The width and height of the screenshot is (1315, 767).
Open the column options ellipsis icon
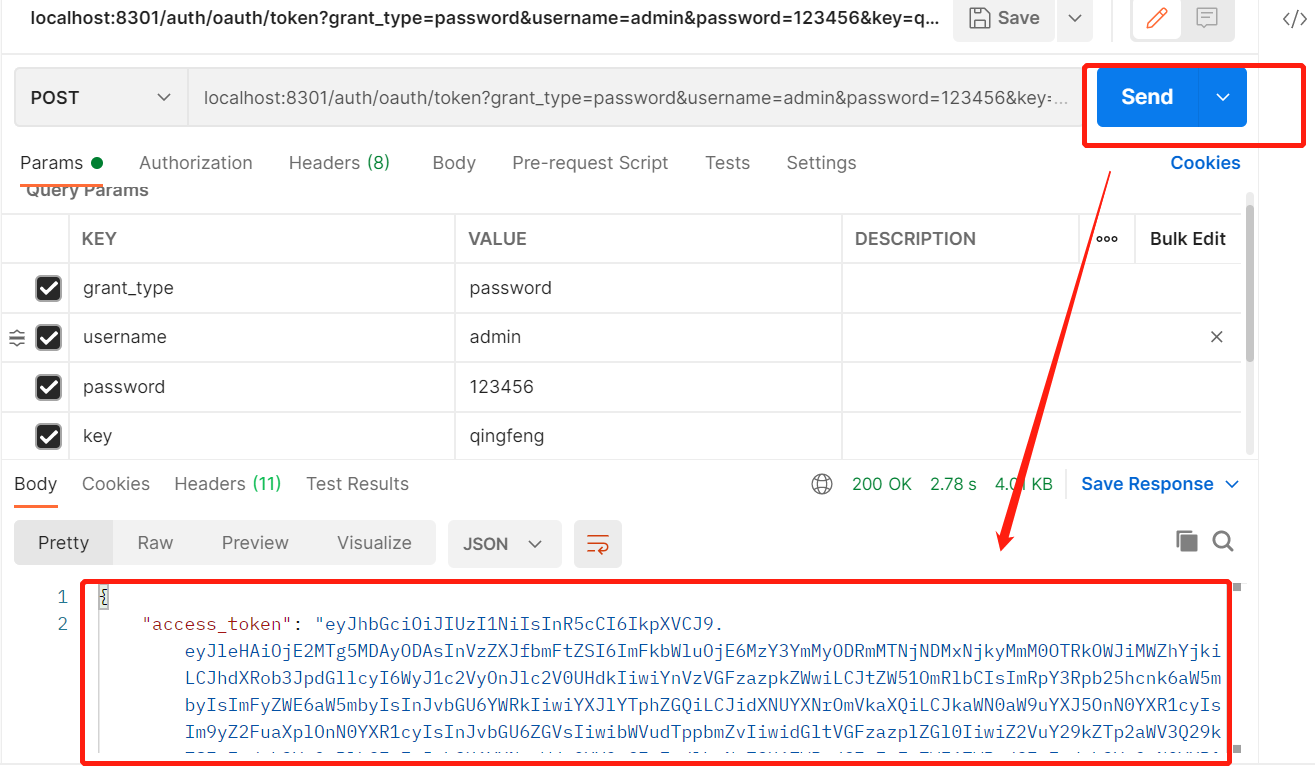coord(1107,239)
